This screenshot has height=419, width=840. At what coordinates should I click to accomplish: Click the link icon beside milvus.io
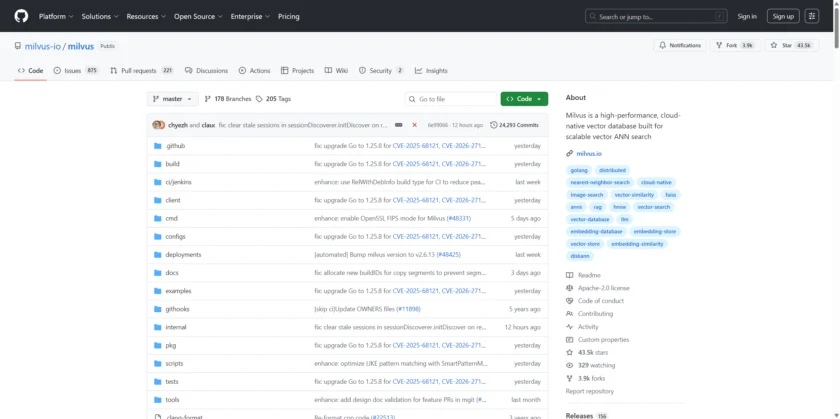[x=569, y=154]
